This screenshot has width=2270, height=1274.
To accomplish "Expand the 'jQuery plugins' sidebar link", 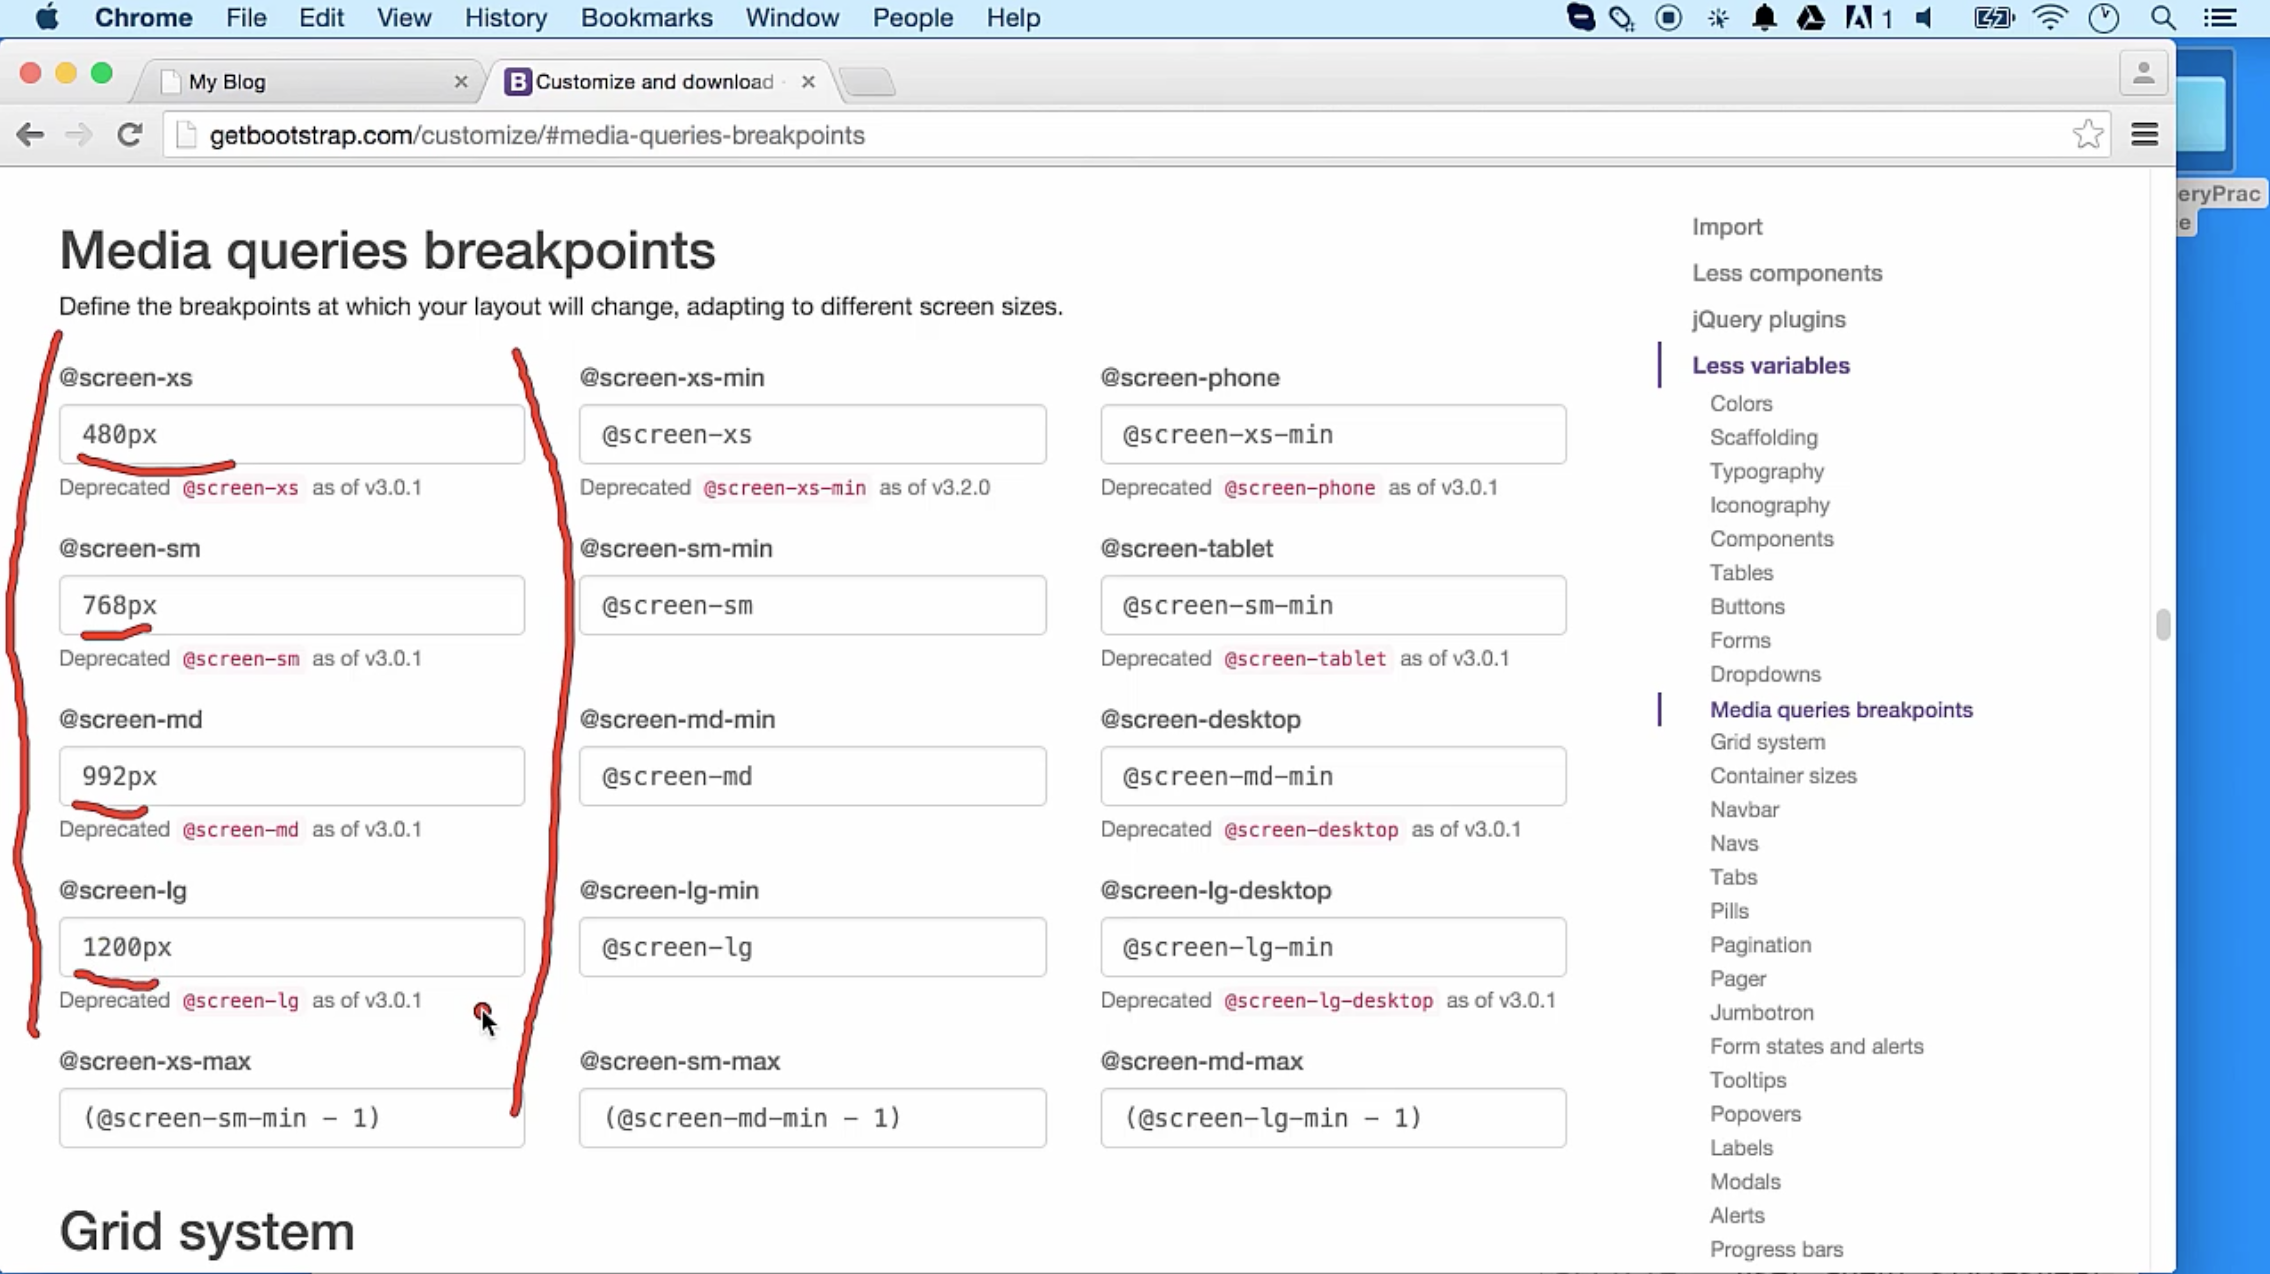I will click(1766, 318).
